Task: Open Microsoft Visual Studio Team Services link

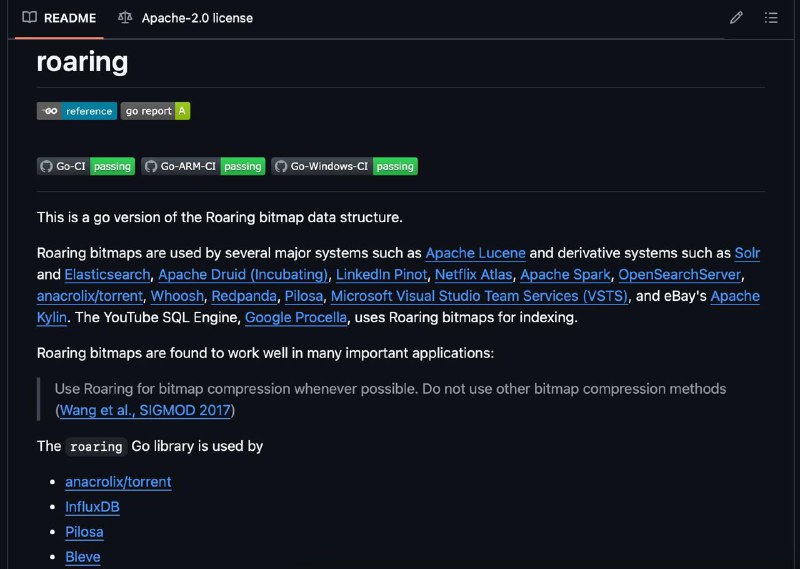Action: point(480,296)
